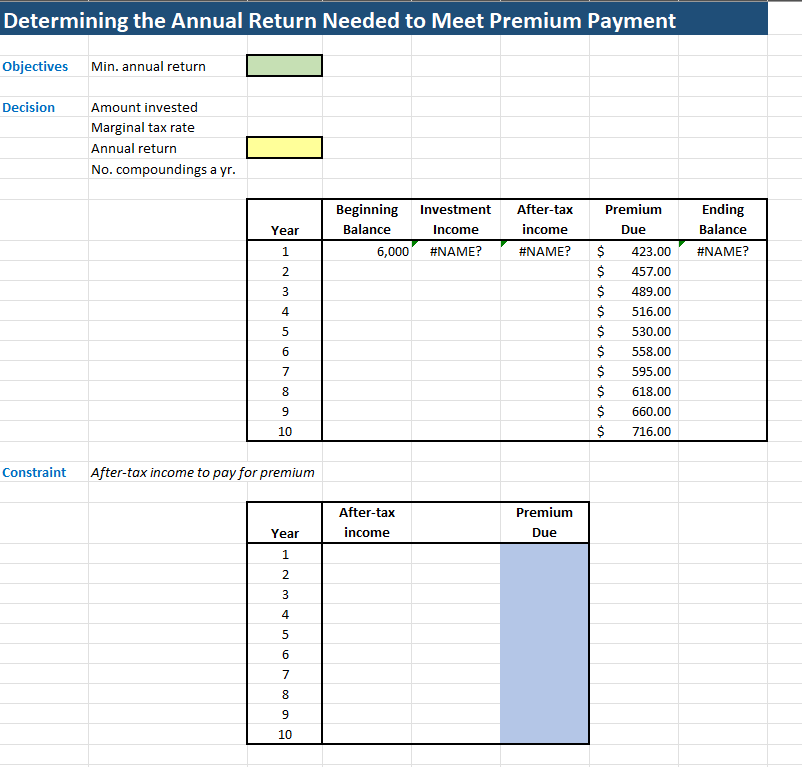The height and width of the screenshot is (767, 802).
Task: Select the italic text After-tax income to pay for premium
Action: pyautogui.click(x=203, y=472)
